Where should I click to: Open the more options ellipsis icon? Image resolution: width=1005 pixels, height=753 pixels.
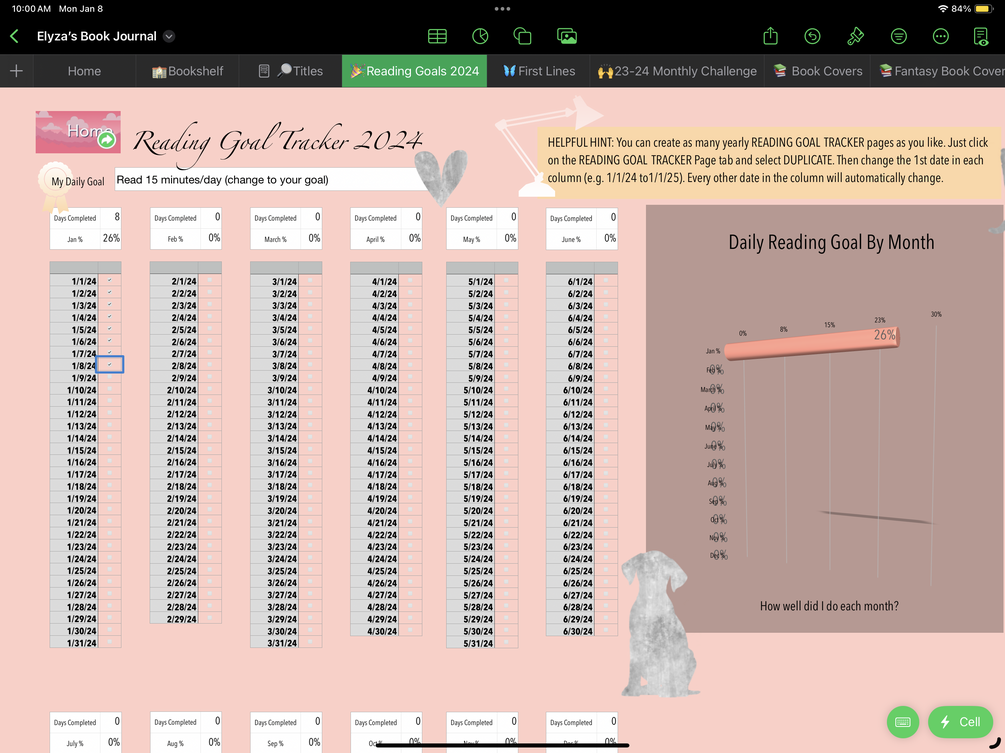click(940, 37)
